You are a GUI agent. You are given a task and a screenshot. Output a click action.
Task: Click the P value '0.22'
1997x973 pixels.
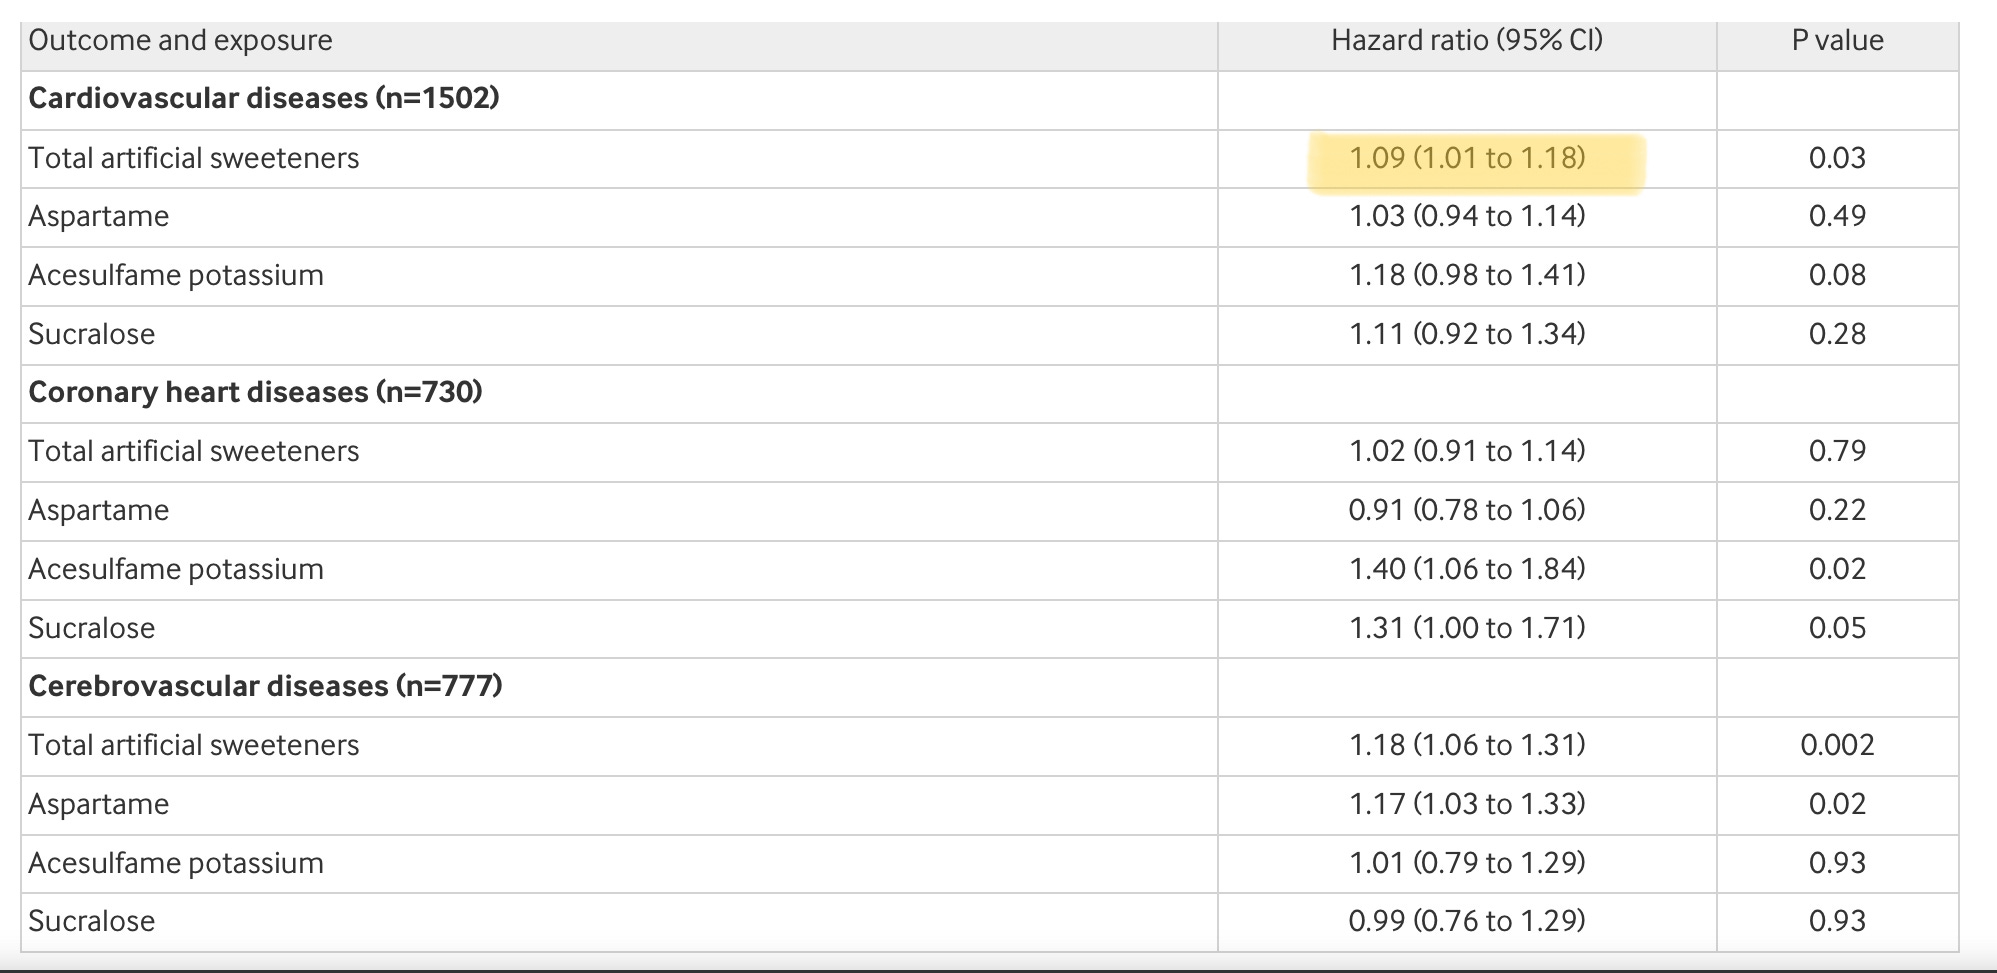click(1837, 510)
